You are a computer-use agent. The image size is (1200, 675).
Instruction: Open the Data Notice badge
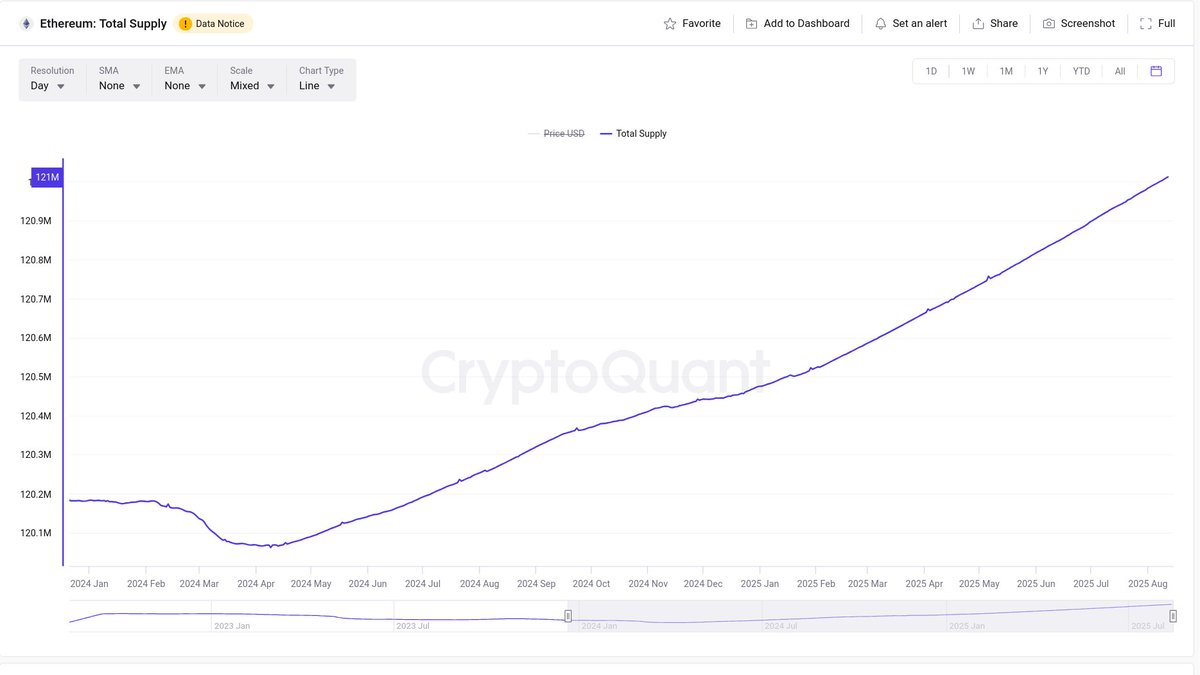pyautogui.click(x=213, y=23)
